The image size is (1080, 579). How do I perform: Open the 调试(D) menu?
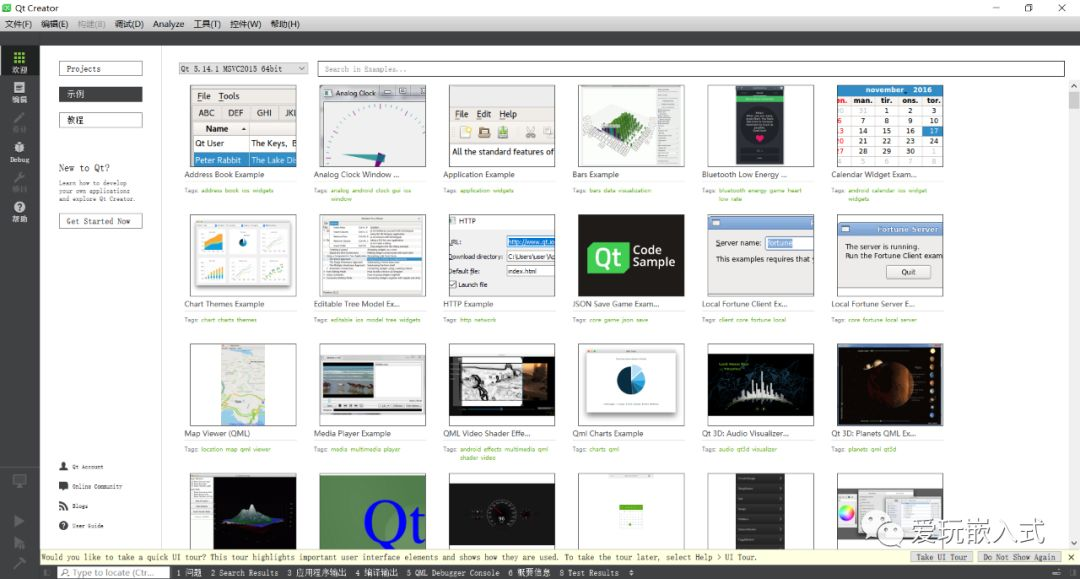point(129,23)
